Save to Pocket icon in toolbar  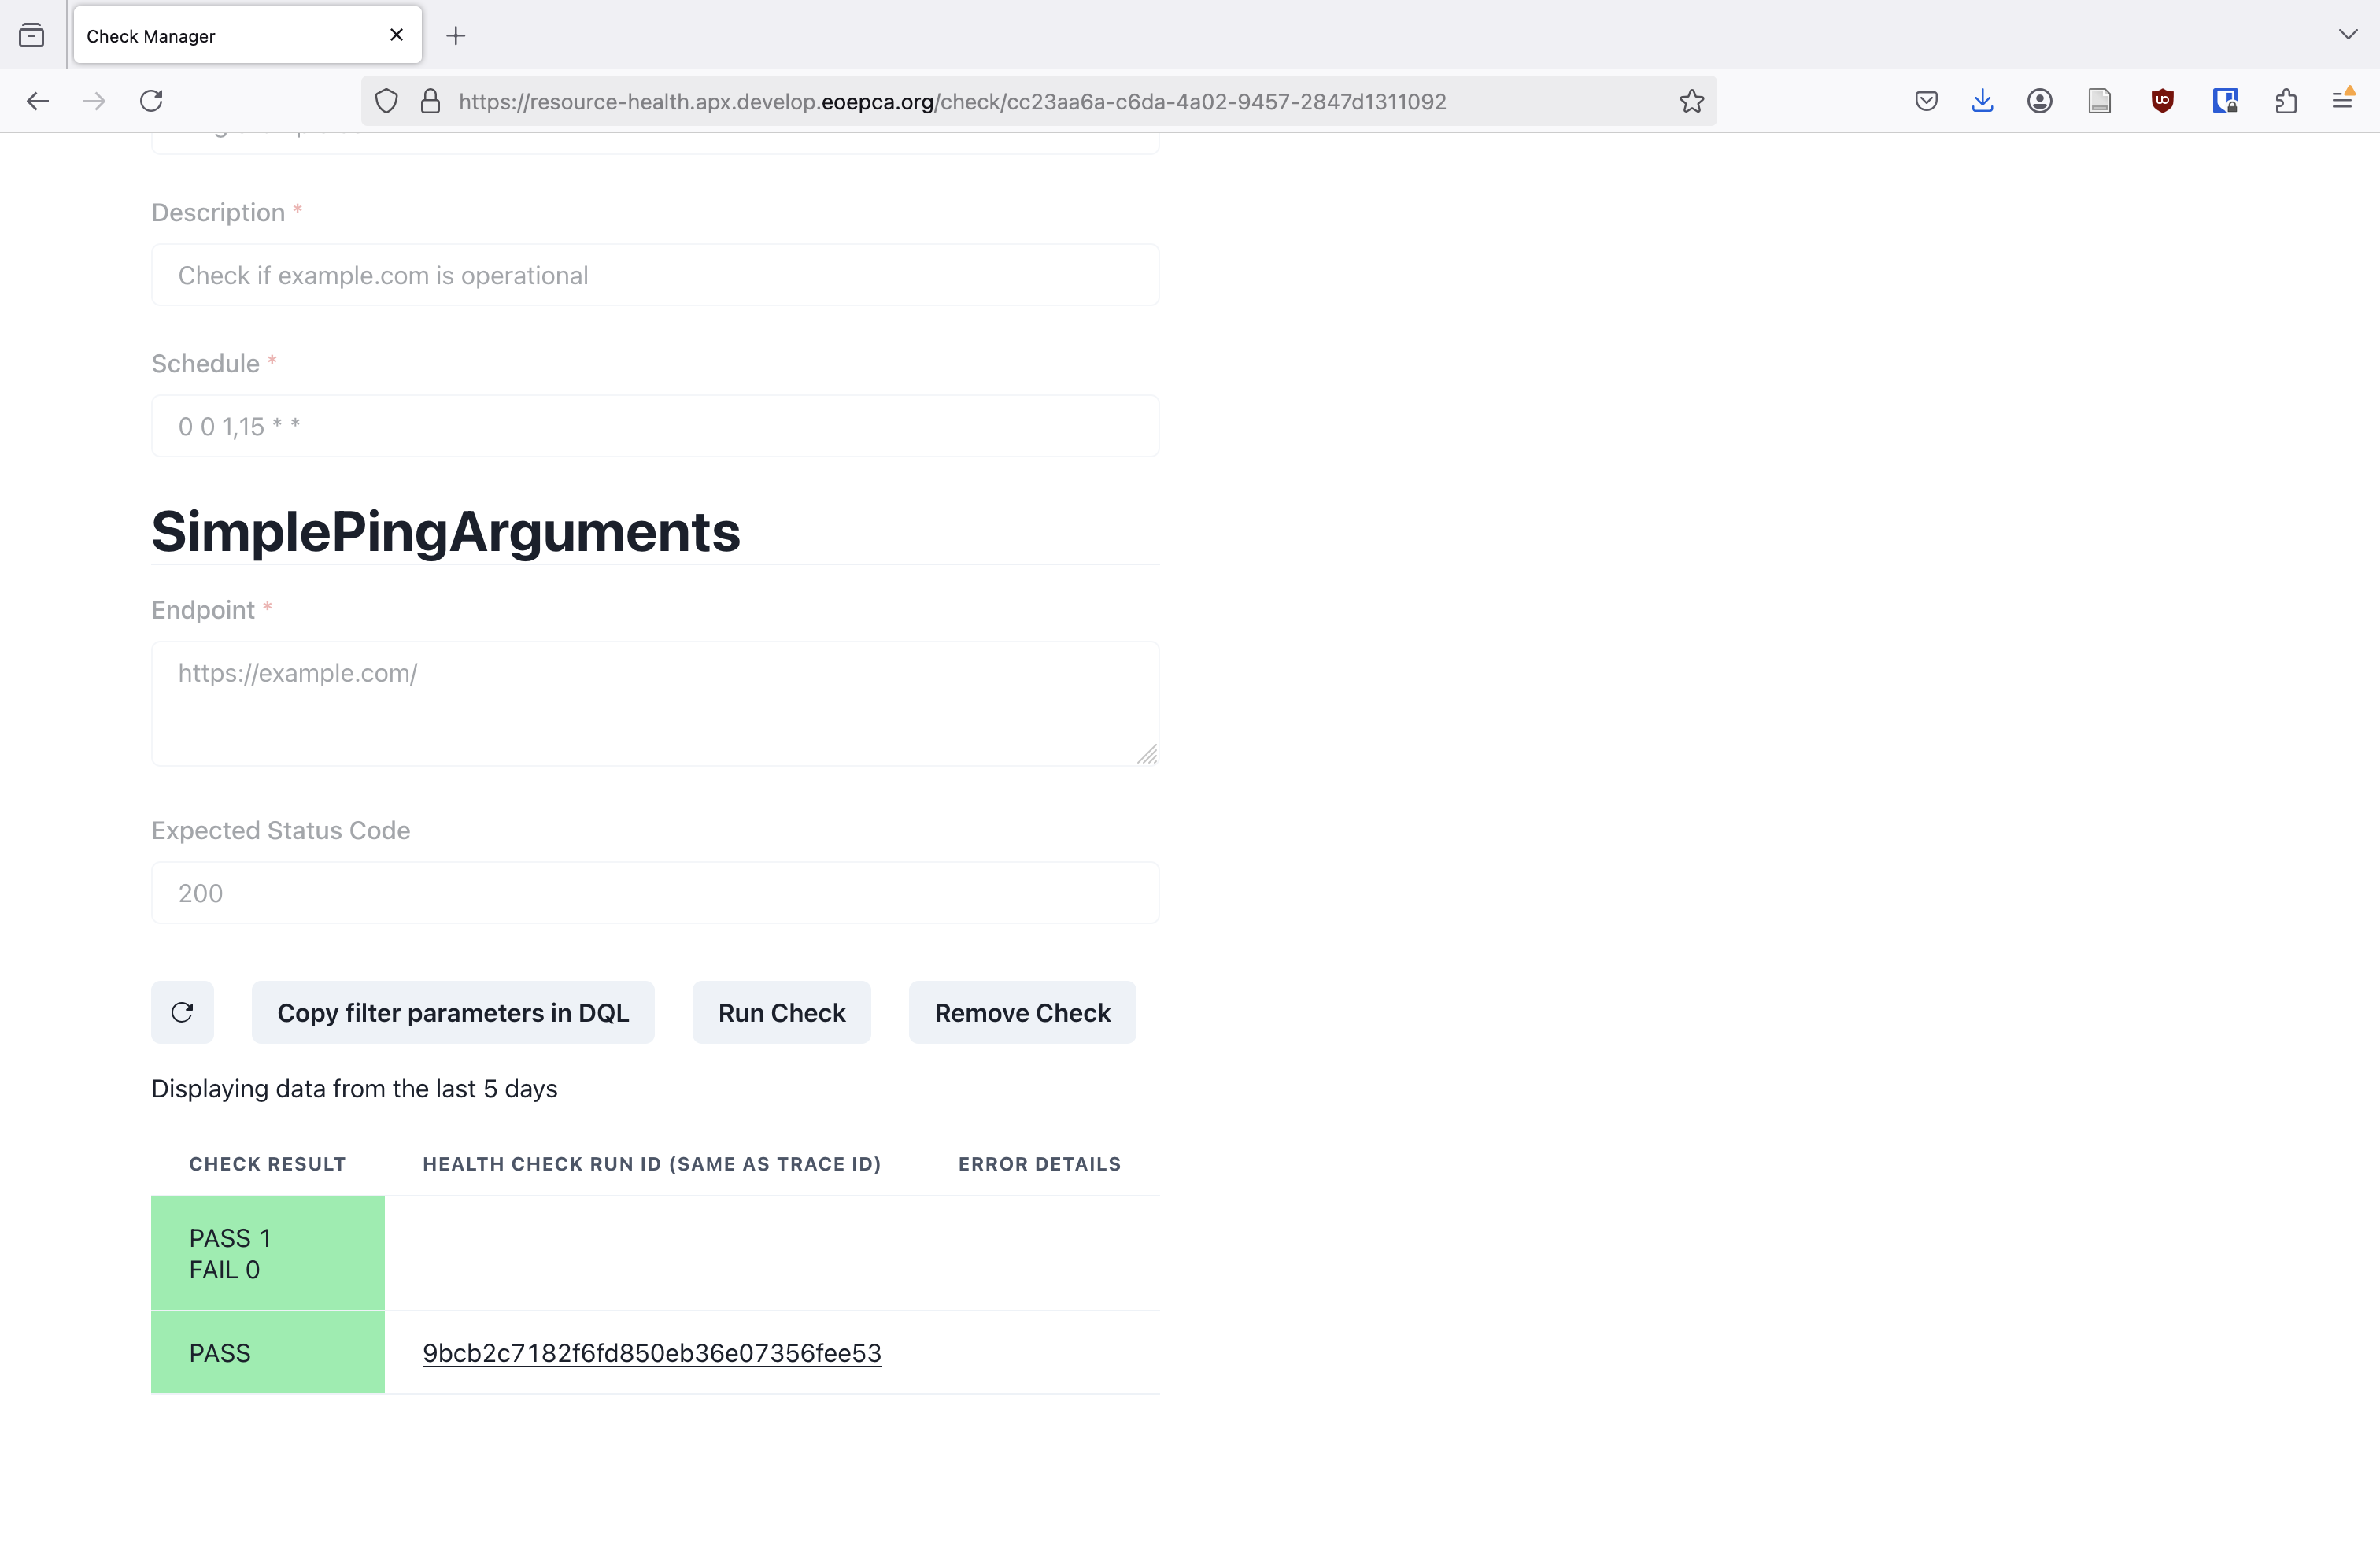(1926, 101)
